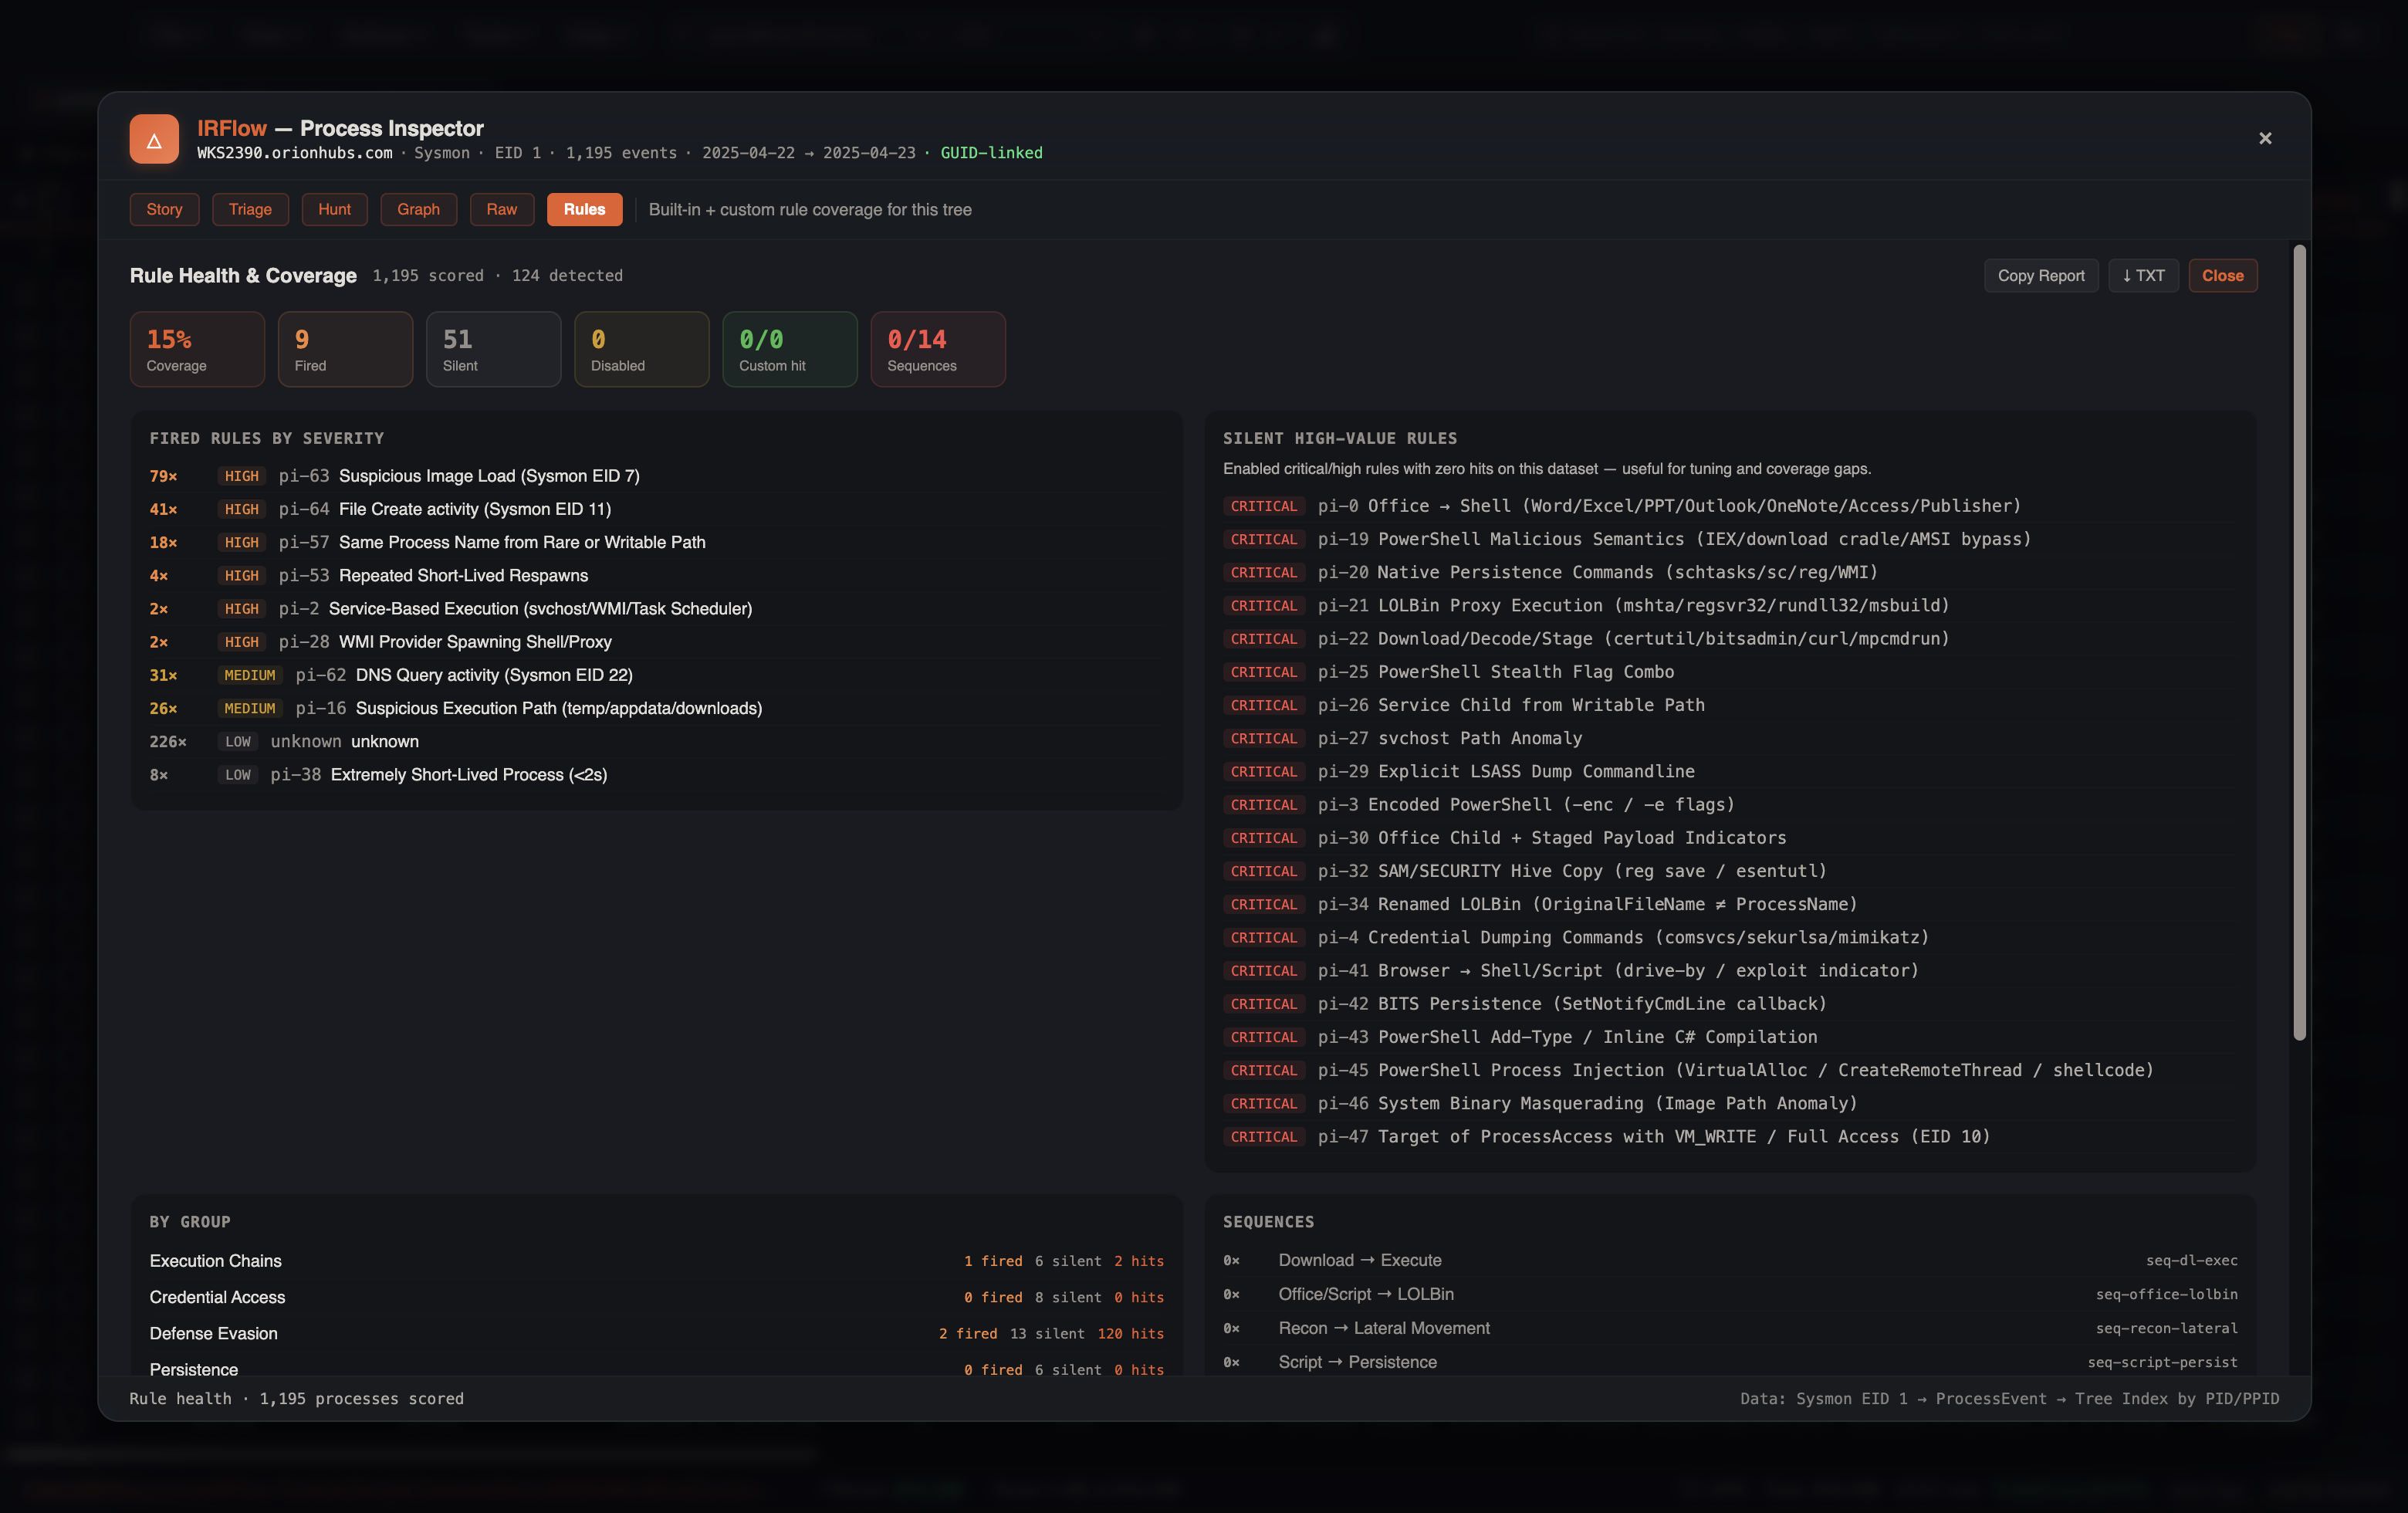Select rule pi-53 Repeated Short-Lived Respawns
This screenshot has width=2408, height=1513.
656,575
